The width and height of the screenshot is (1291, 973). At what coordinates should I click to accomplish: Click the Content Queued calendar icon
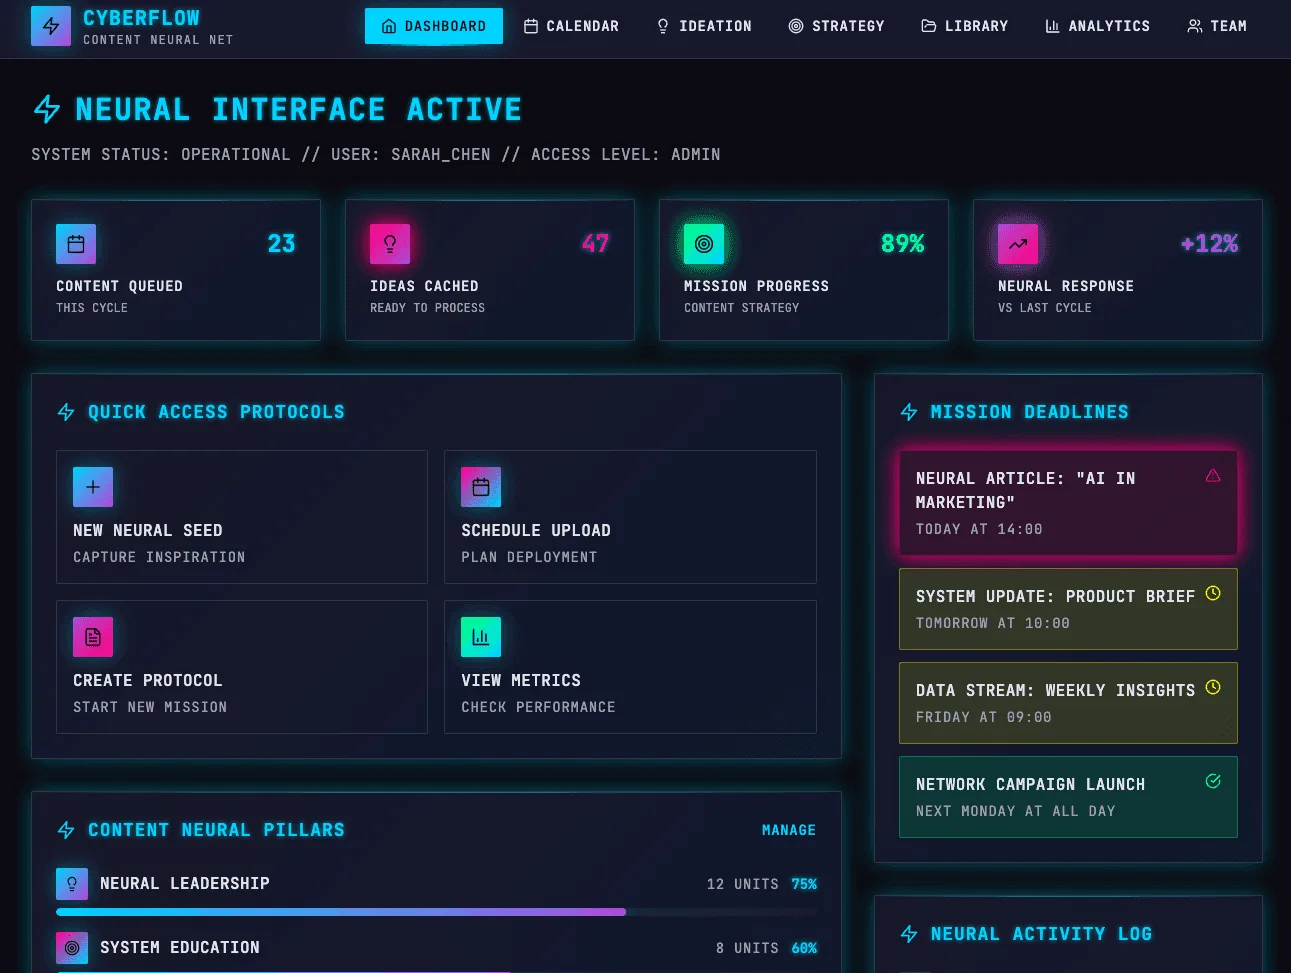[x=76, y=244]
